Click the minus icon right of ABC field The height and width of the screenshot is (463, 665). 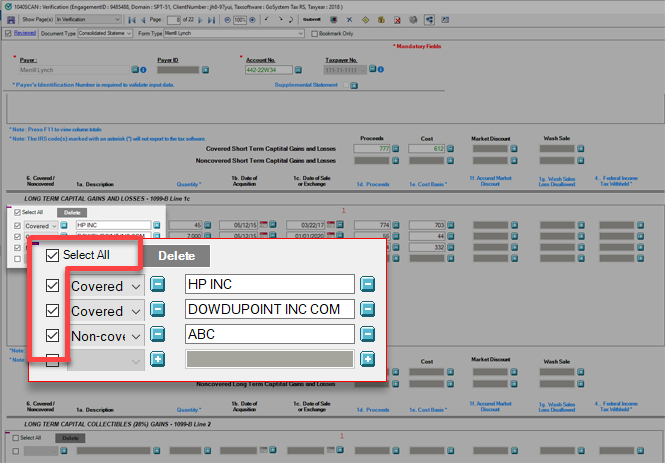tap(368, 335)
